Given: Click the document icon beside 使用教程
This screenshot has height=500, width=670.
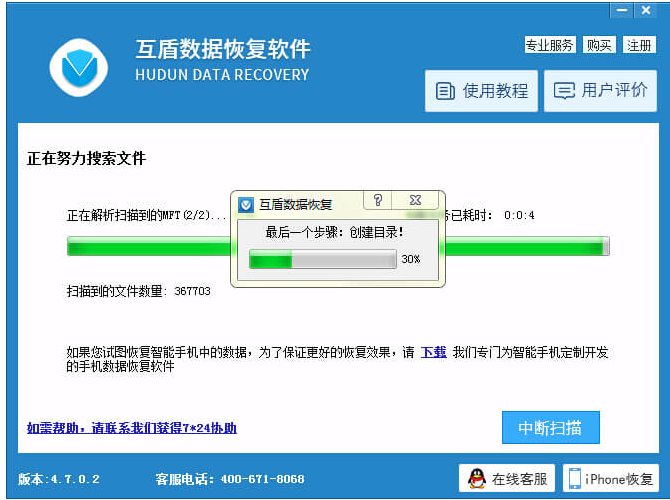Looking at the screenshot, I should 445,92.
